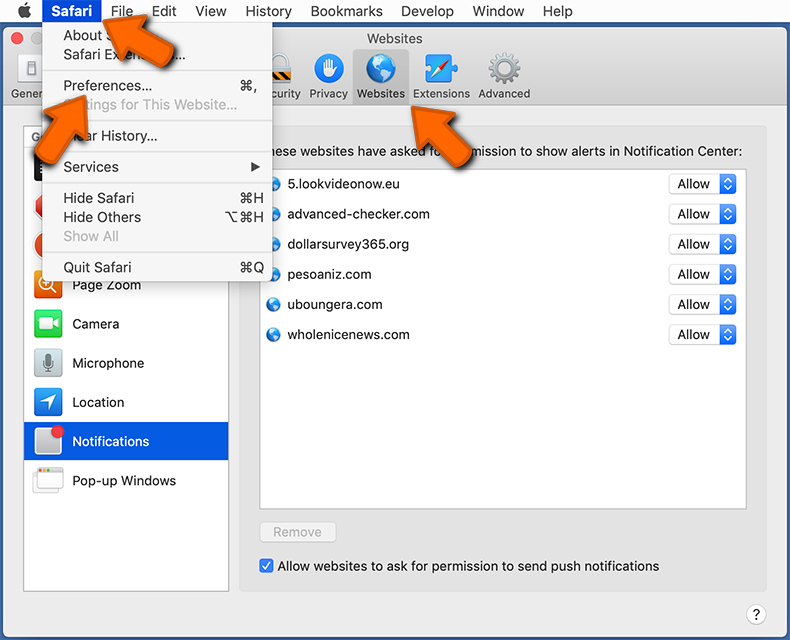Select the advanced-checker.com row

pos(503,214)
